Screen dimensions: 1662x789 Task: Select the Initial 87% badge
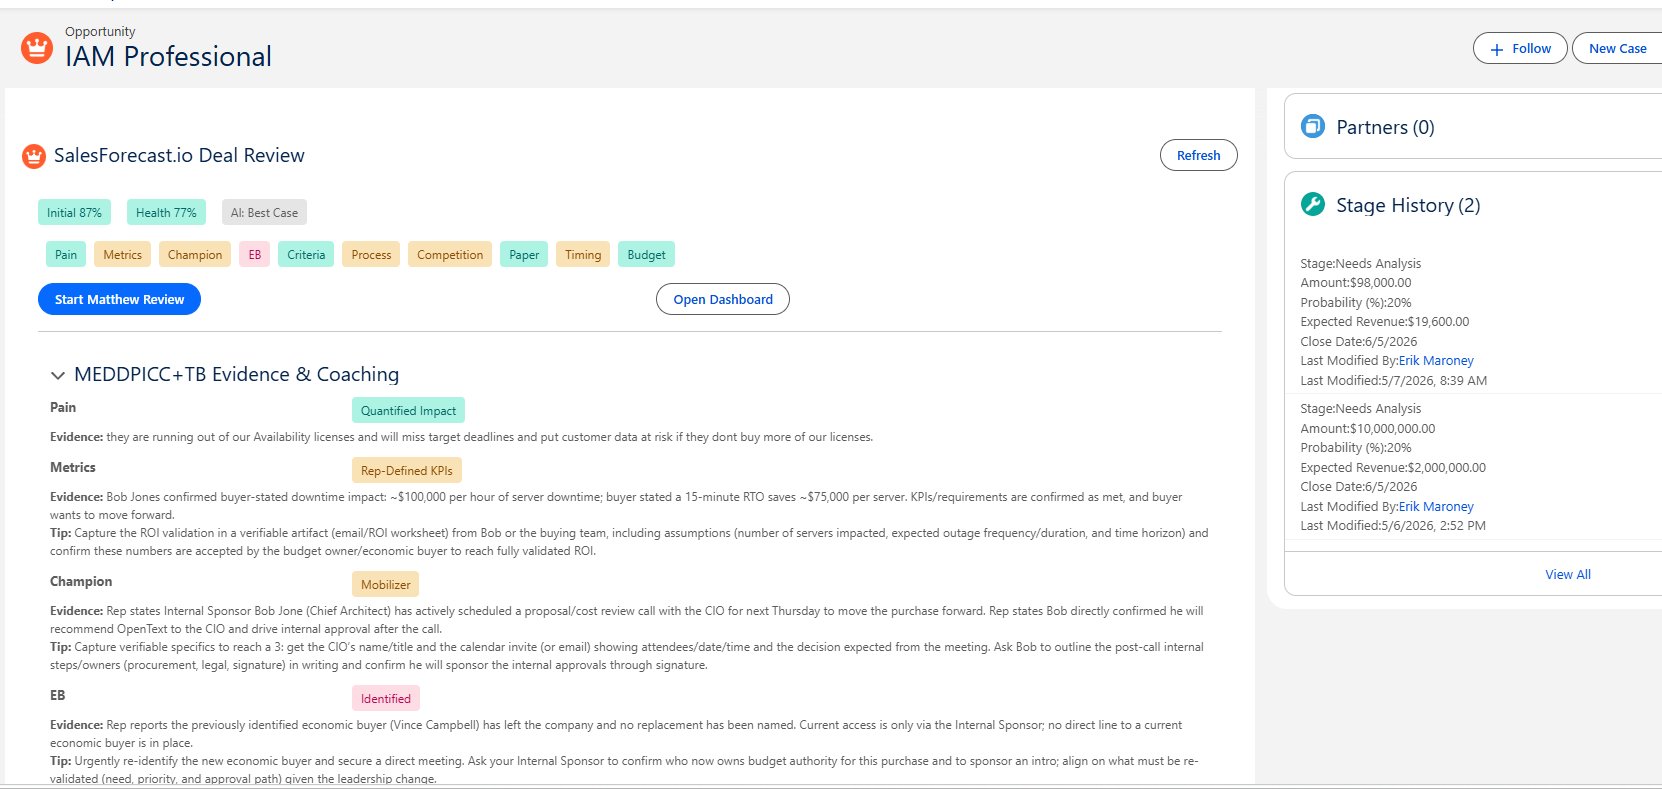tap(74, 213)
